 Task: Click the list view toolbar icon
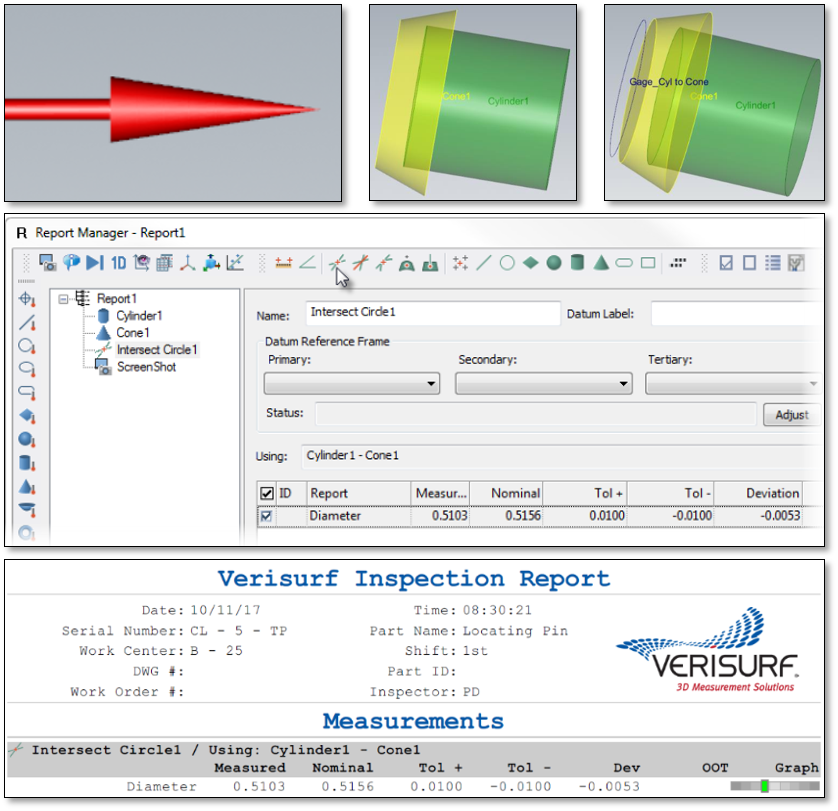click(x=772, y=262)
